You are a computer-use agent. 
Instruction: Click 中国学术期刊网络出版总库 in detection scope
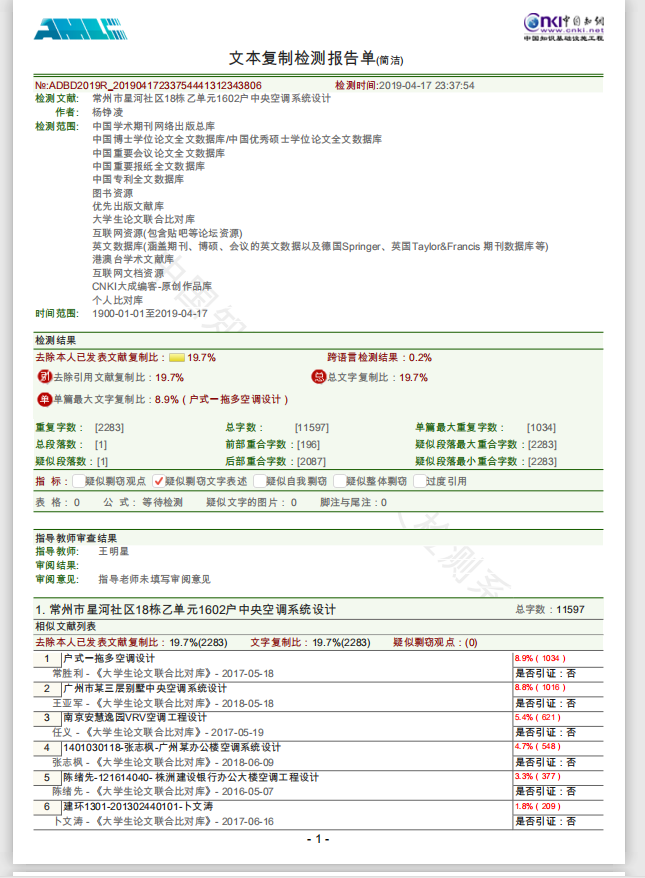point(153,127)
